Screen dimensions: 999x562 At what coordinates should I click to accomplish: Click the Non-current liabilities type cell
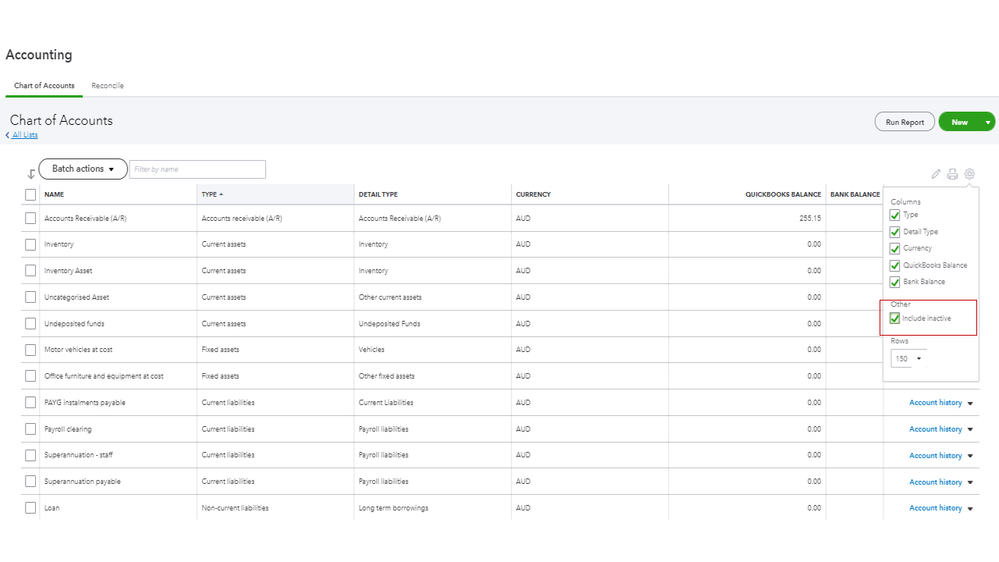(235, 508)
